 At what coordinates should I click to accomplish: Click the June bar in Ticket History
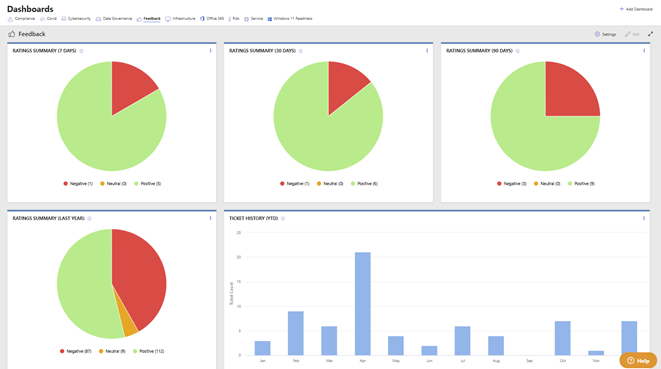[429, 350]
